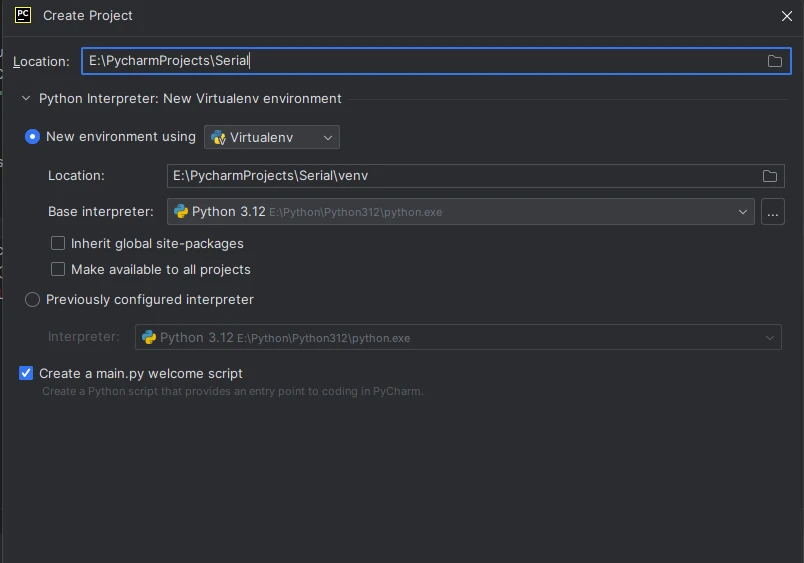Click the 'Create Project' title text
This screenshot has height=563, width=804.
[88, 15]
